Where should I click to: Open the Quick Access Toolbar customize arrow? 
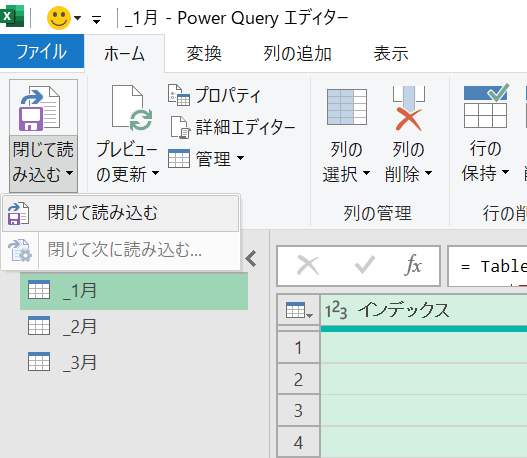[x=96, y=20]
